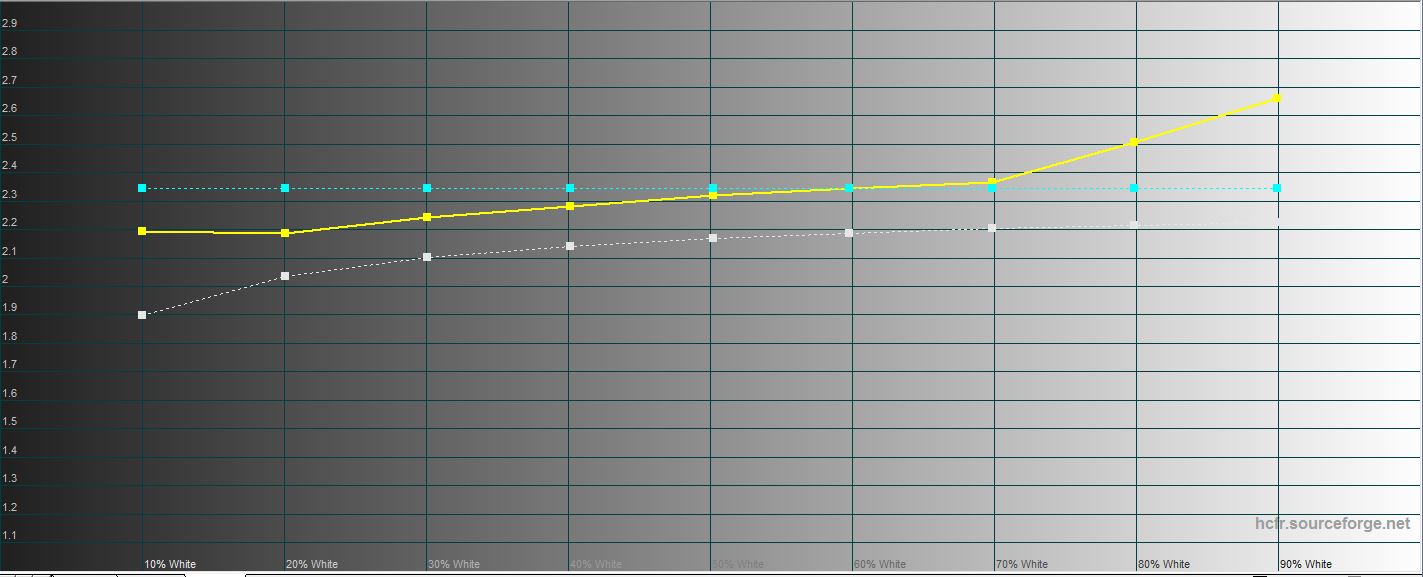Click the '10% White' axis label
The image size is (1423, 577).
click(x=170, y=564)
